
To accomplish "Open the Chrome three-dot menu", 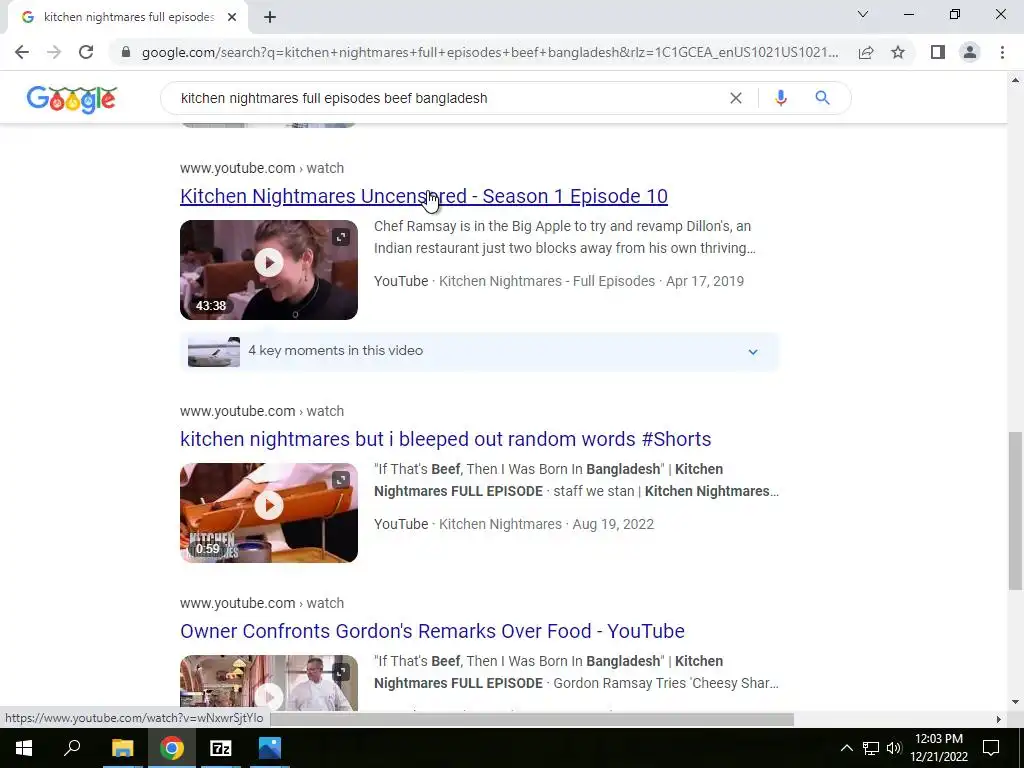I will [x=1002, y=52].
